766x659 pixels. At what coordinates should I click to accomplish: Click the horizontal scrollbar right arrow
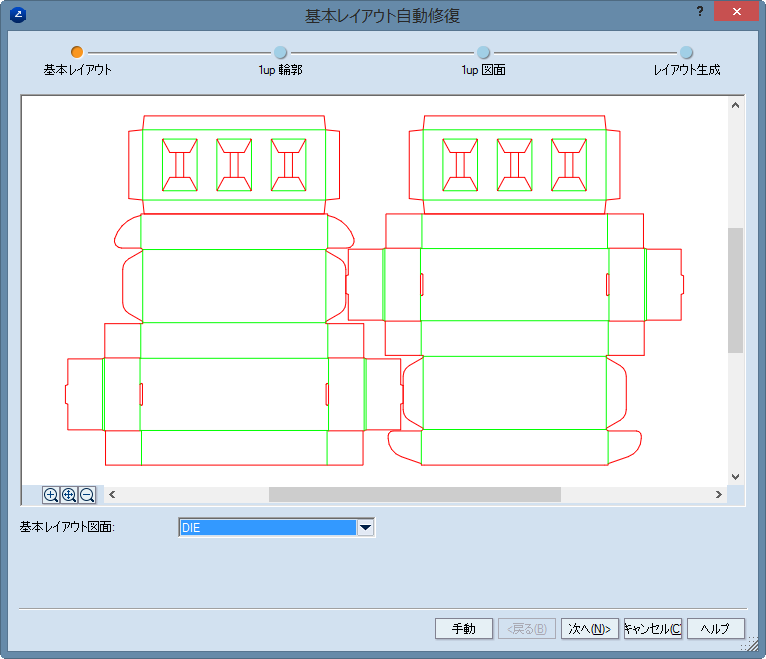coord(719,494)
